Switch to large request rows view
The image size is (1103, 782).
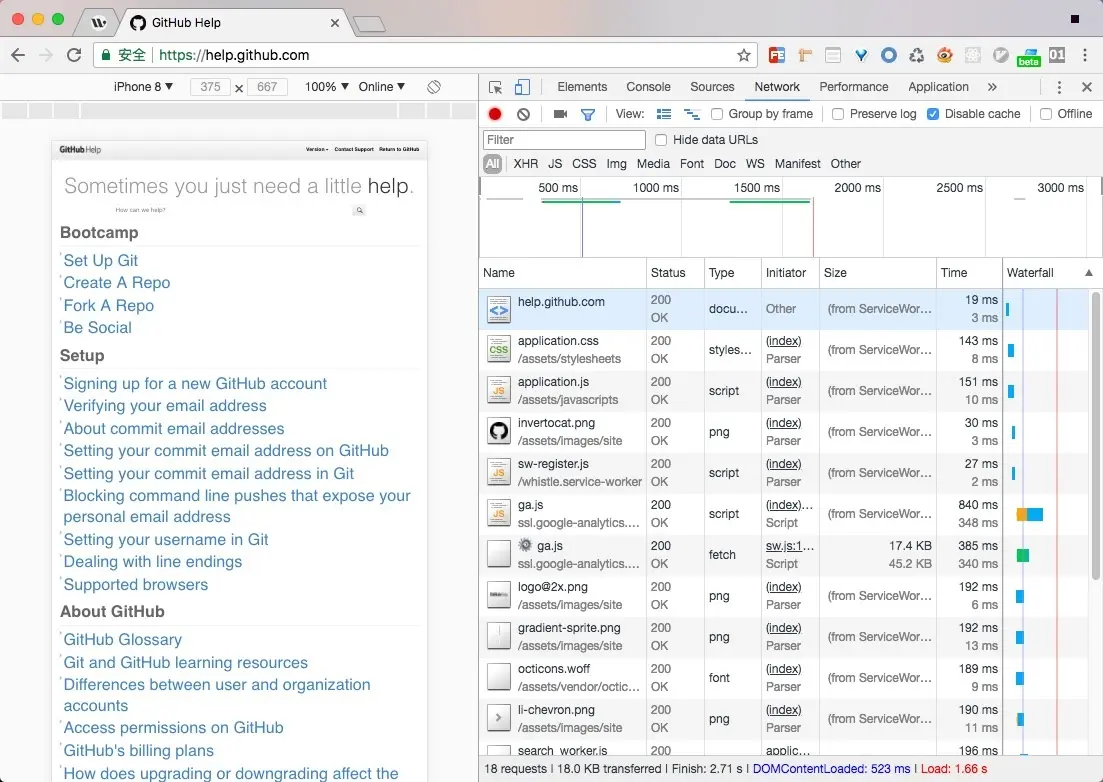pos(663,114)
